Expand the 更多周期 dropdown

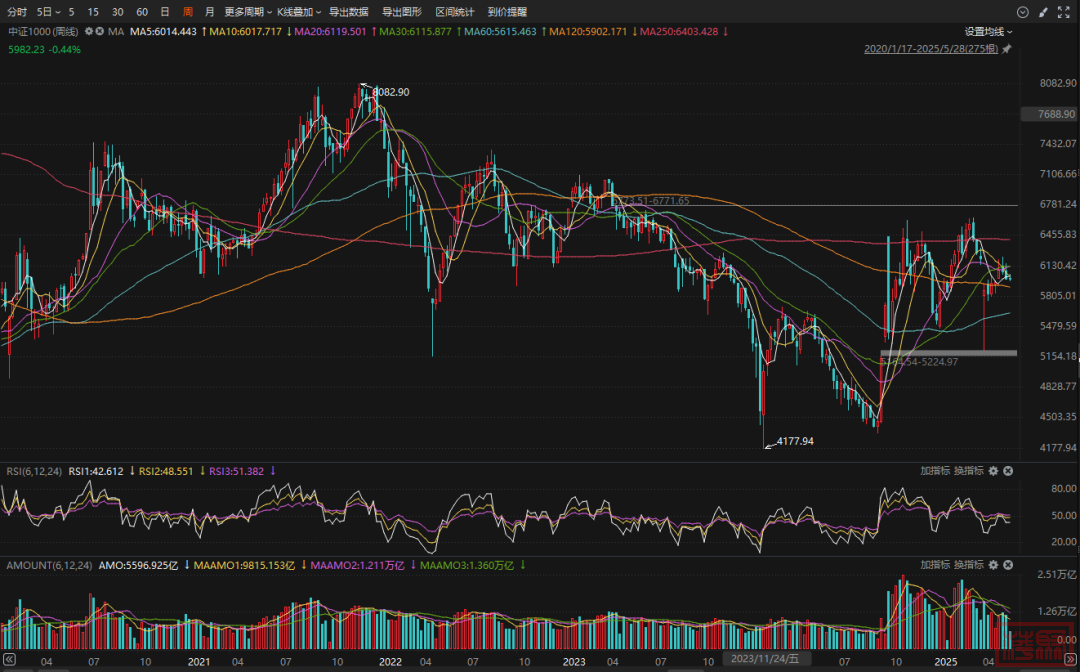pyautogui.click(x=248, y=12)
